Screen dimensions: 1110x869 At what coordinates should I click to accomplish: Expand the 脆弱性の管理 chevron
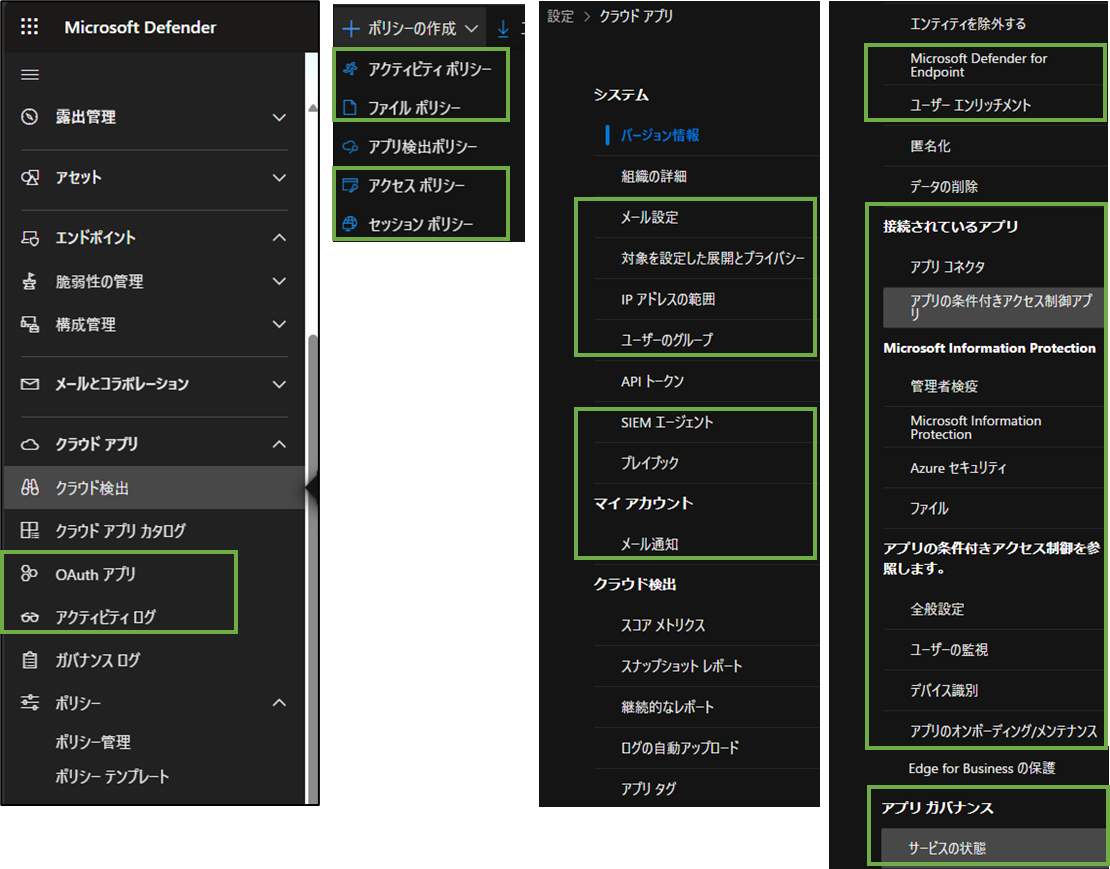click(280, 282)
